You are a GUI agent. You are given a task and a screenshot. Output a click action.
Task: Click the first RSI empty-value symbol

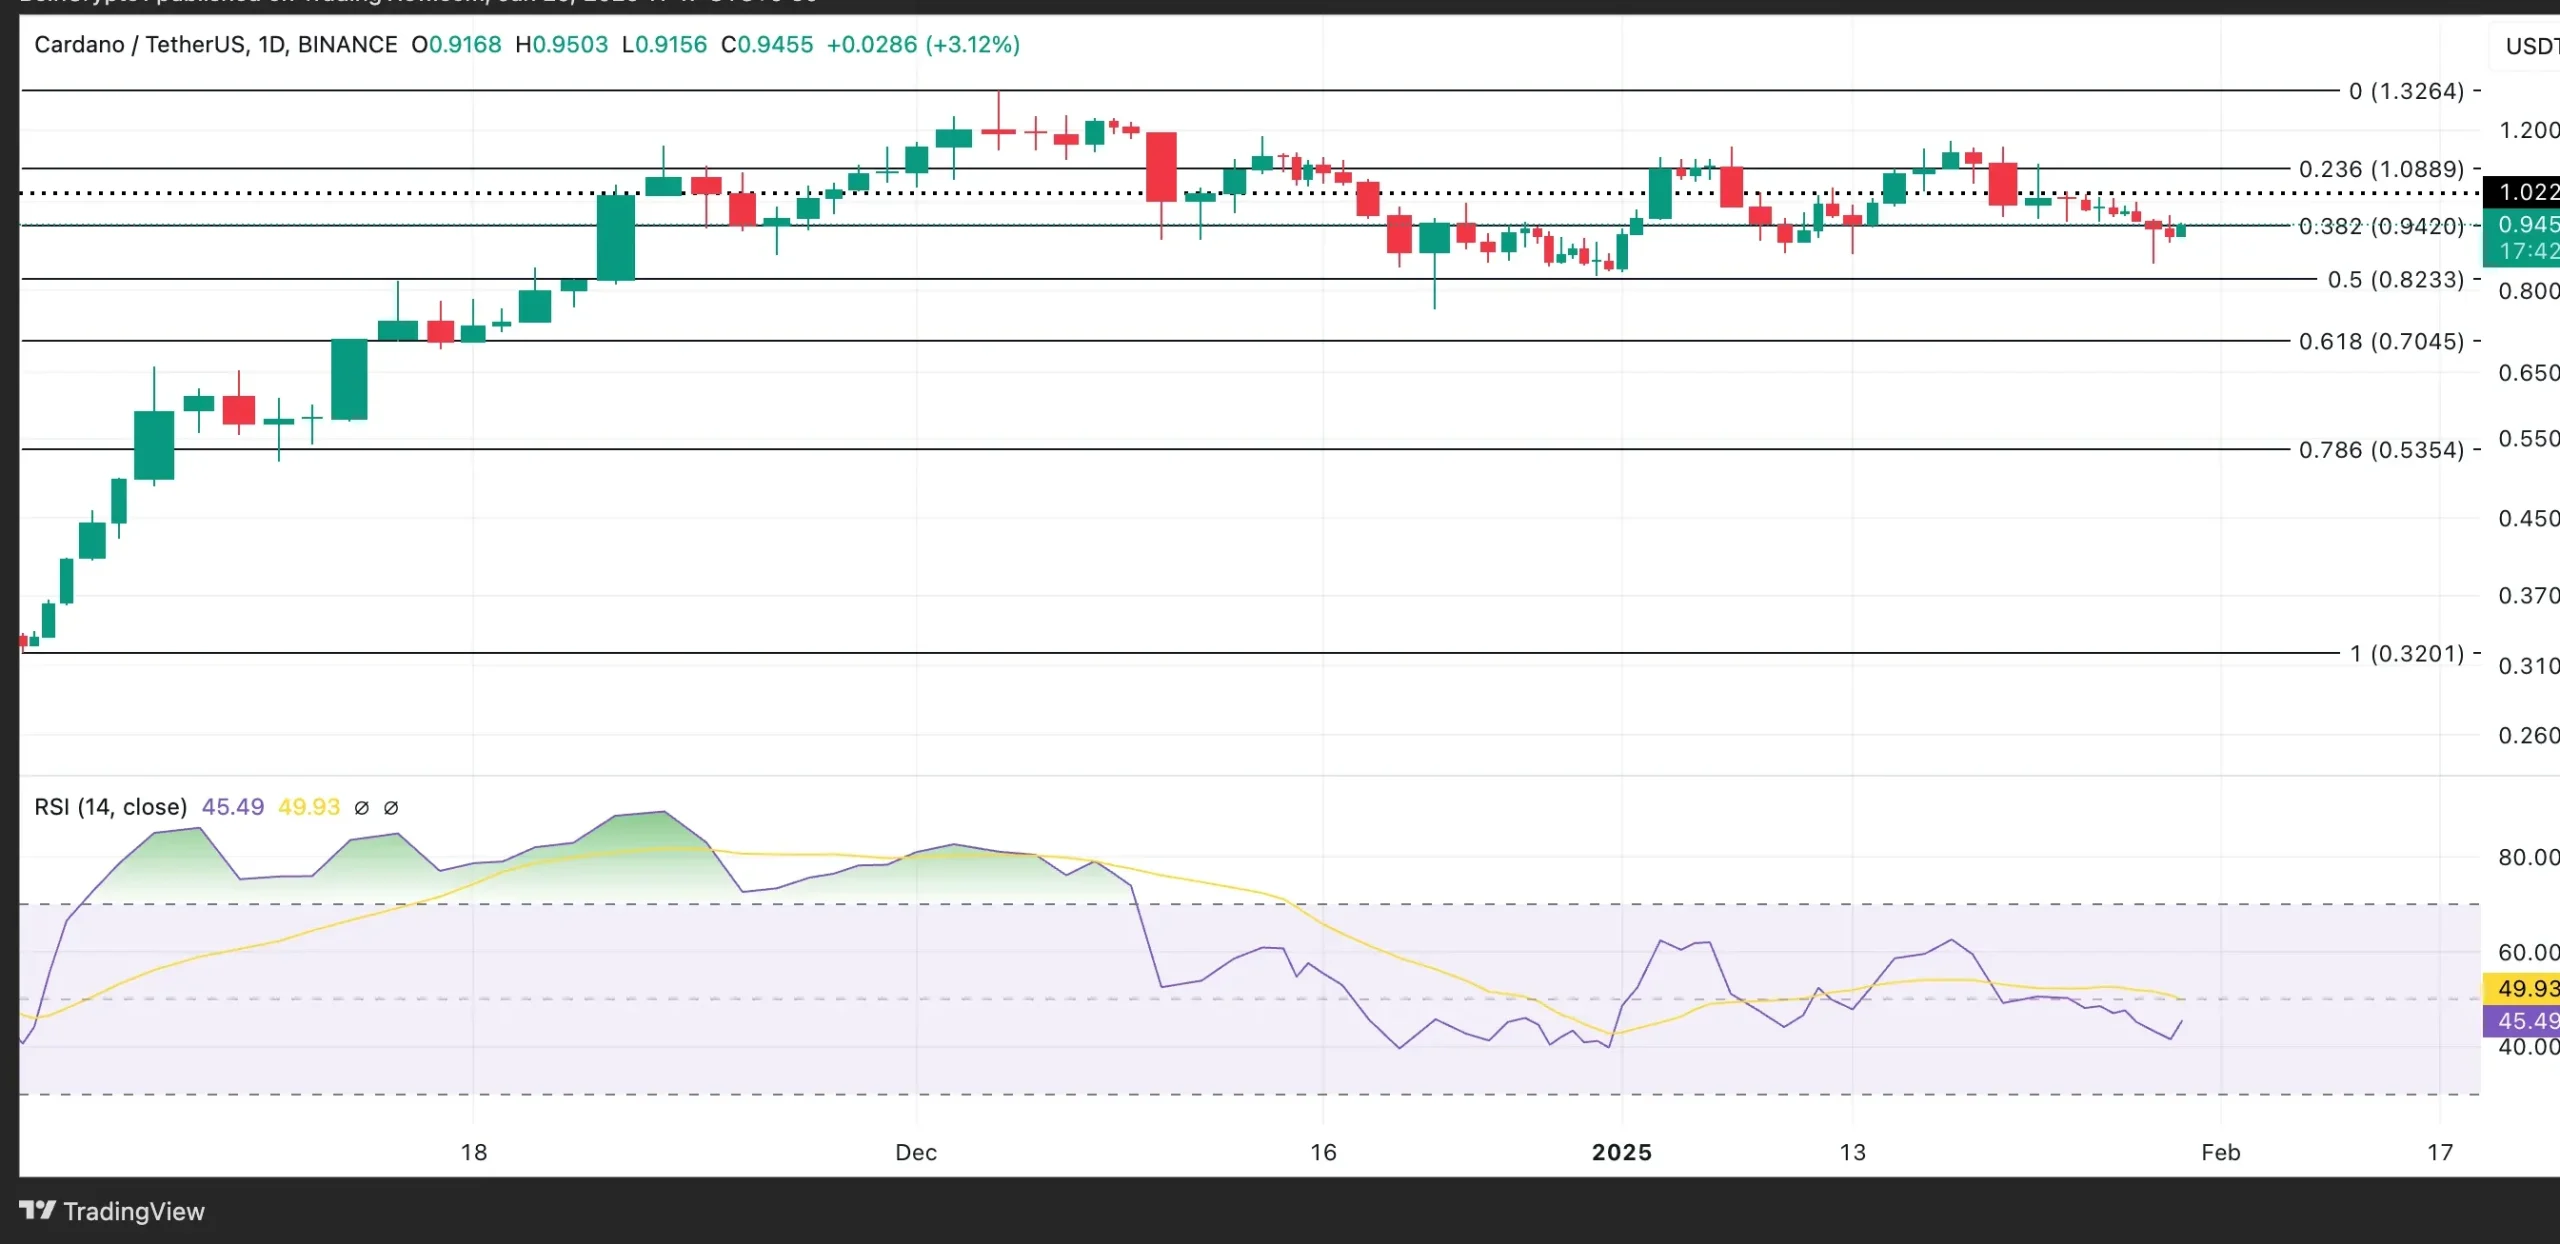[x=362, y=808]
